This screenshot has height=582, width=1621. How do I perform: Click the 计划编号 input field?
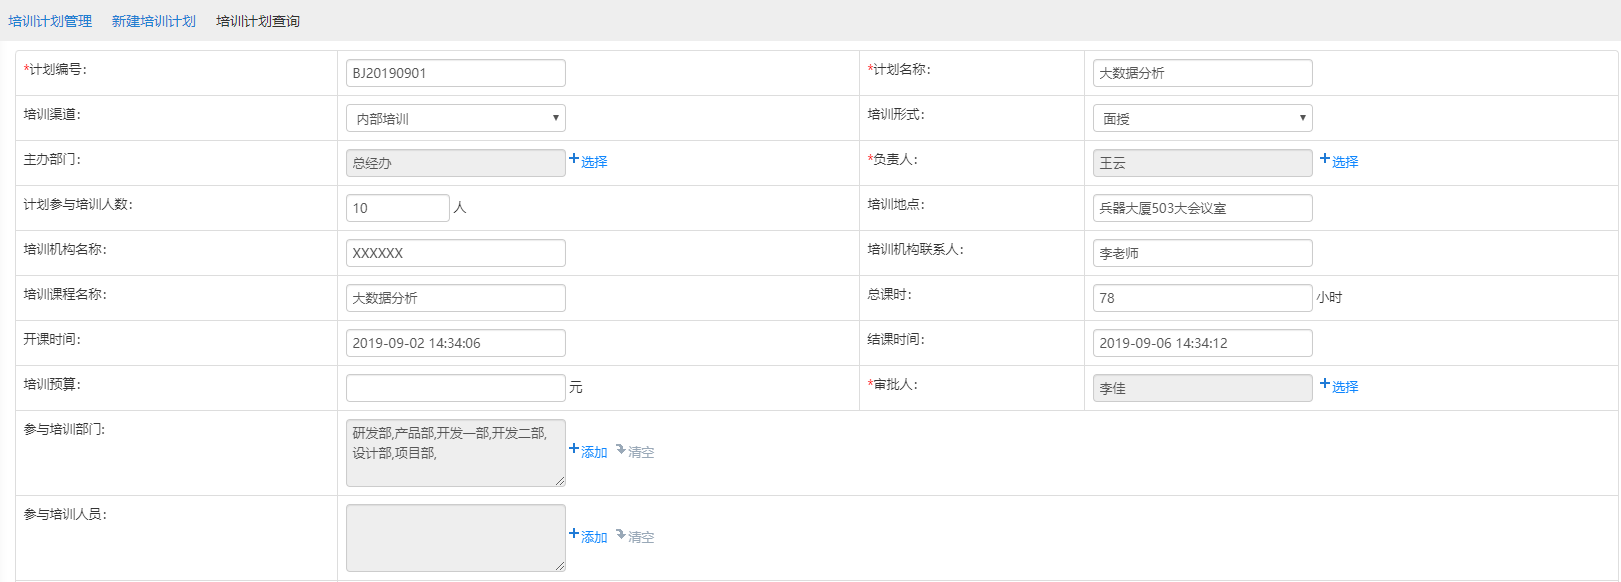[x=455, y=73]
